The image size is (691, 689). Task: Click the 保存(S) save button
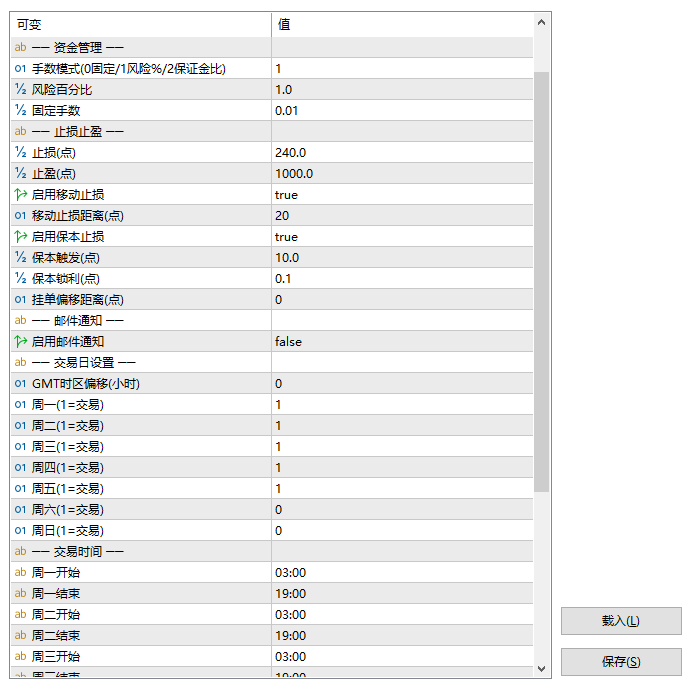tap(621, 662)
